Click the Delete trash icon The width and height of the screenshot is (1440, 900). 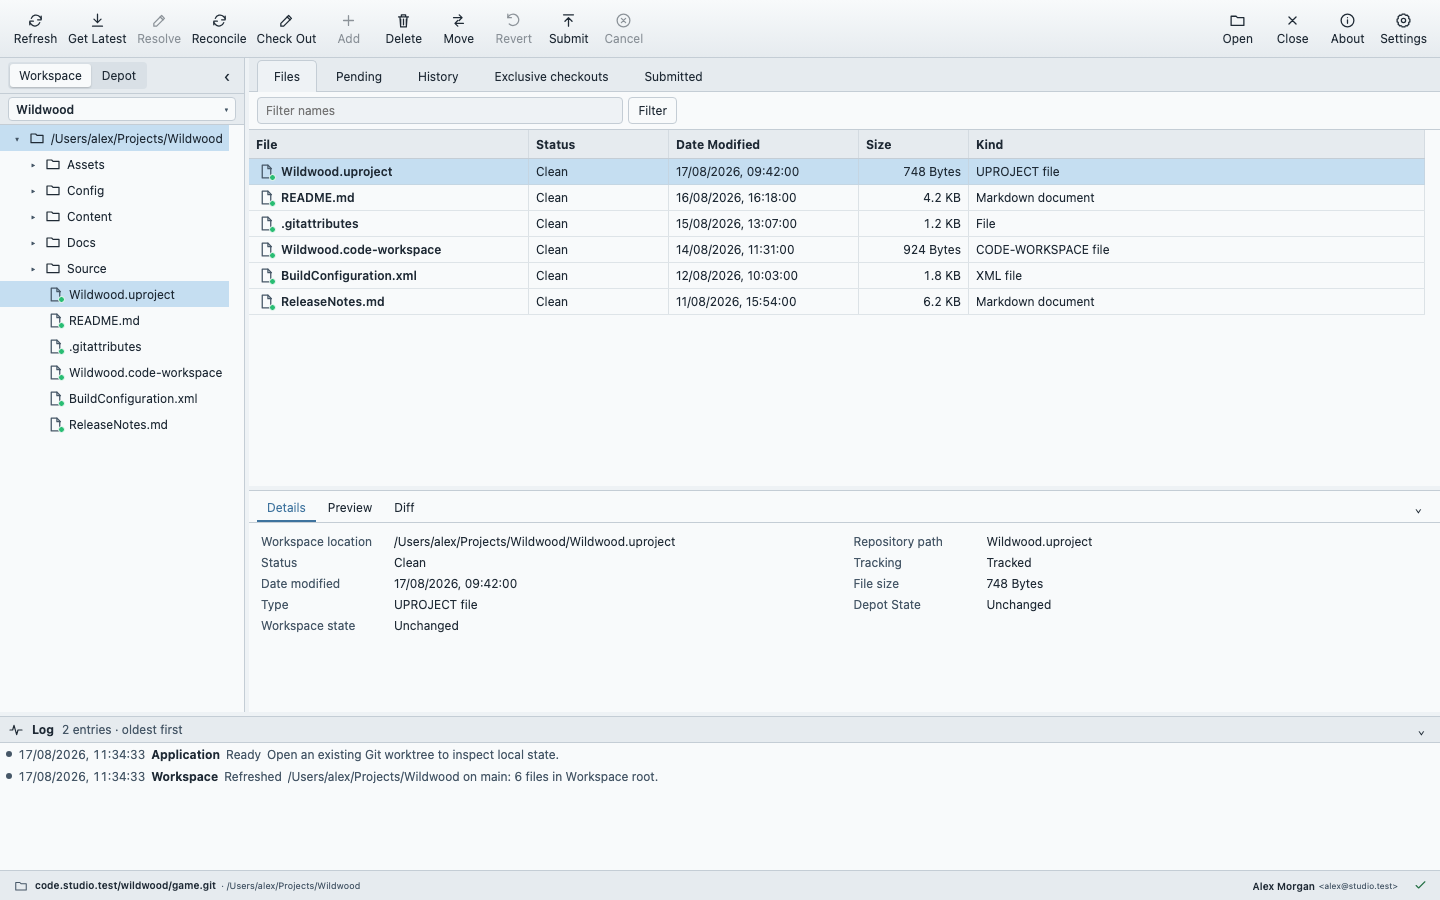click(403, 20)
